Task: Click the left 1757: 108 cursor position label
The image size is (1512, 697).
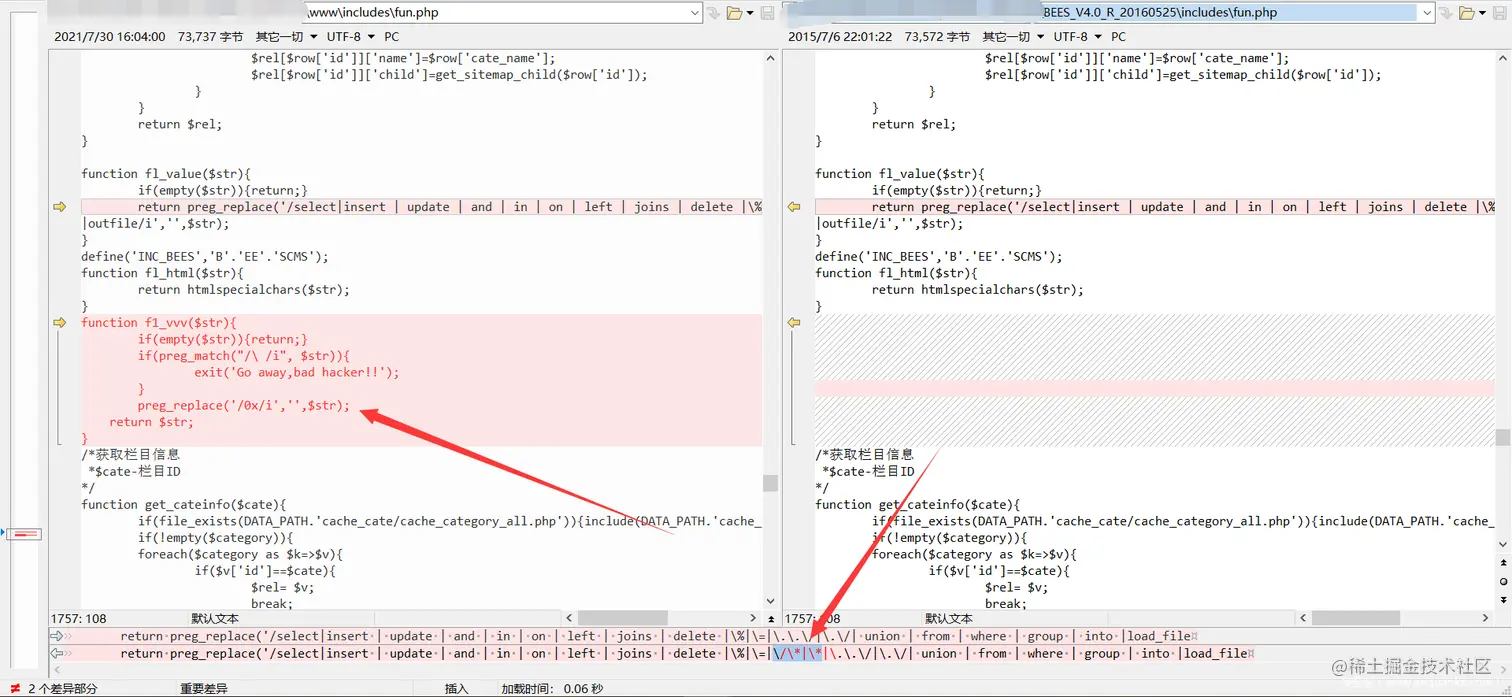Action: coord(80,619)
